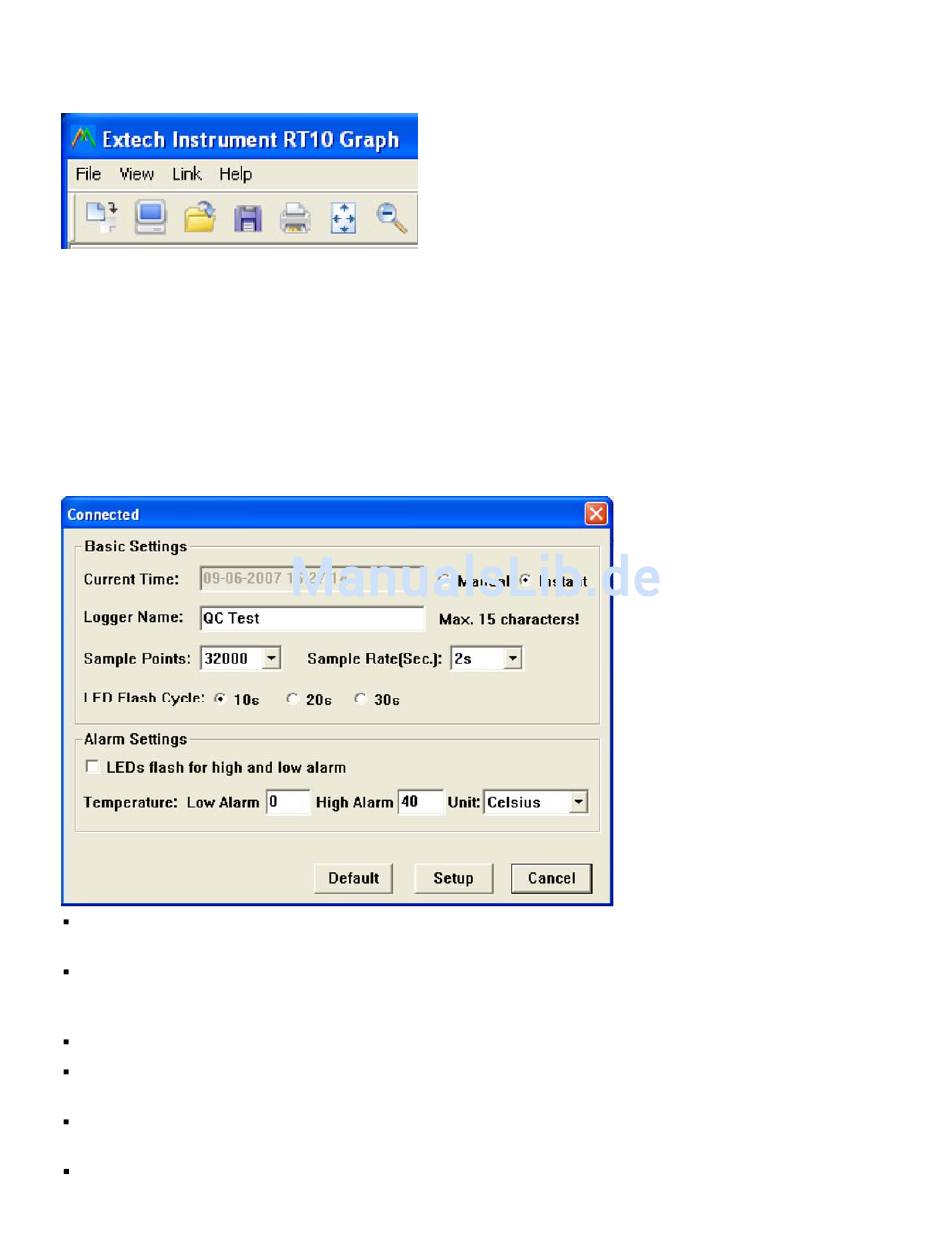The image size is (950, 1260).
Task: Open the Sample Rate dropdown
Action: point(512,658)
